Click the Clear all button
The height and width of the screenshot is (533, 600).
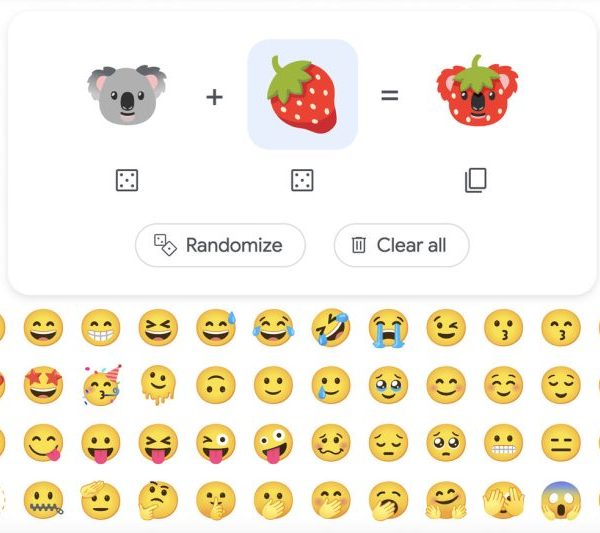[402, 245]
